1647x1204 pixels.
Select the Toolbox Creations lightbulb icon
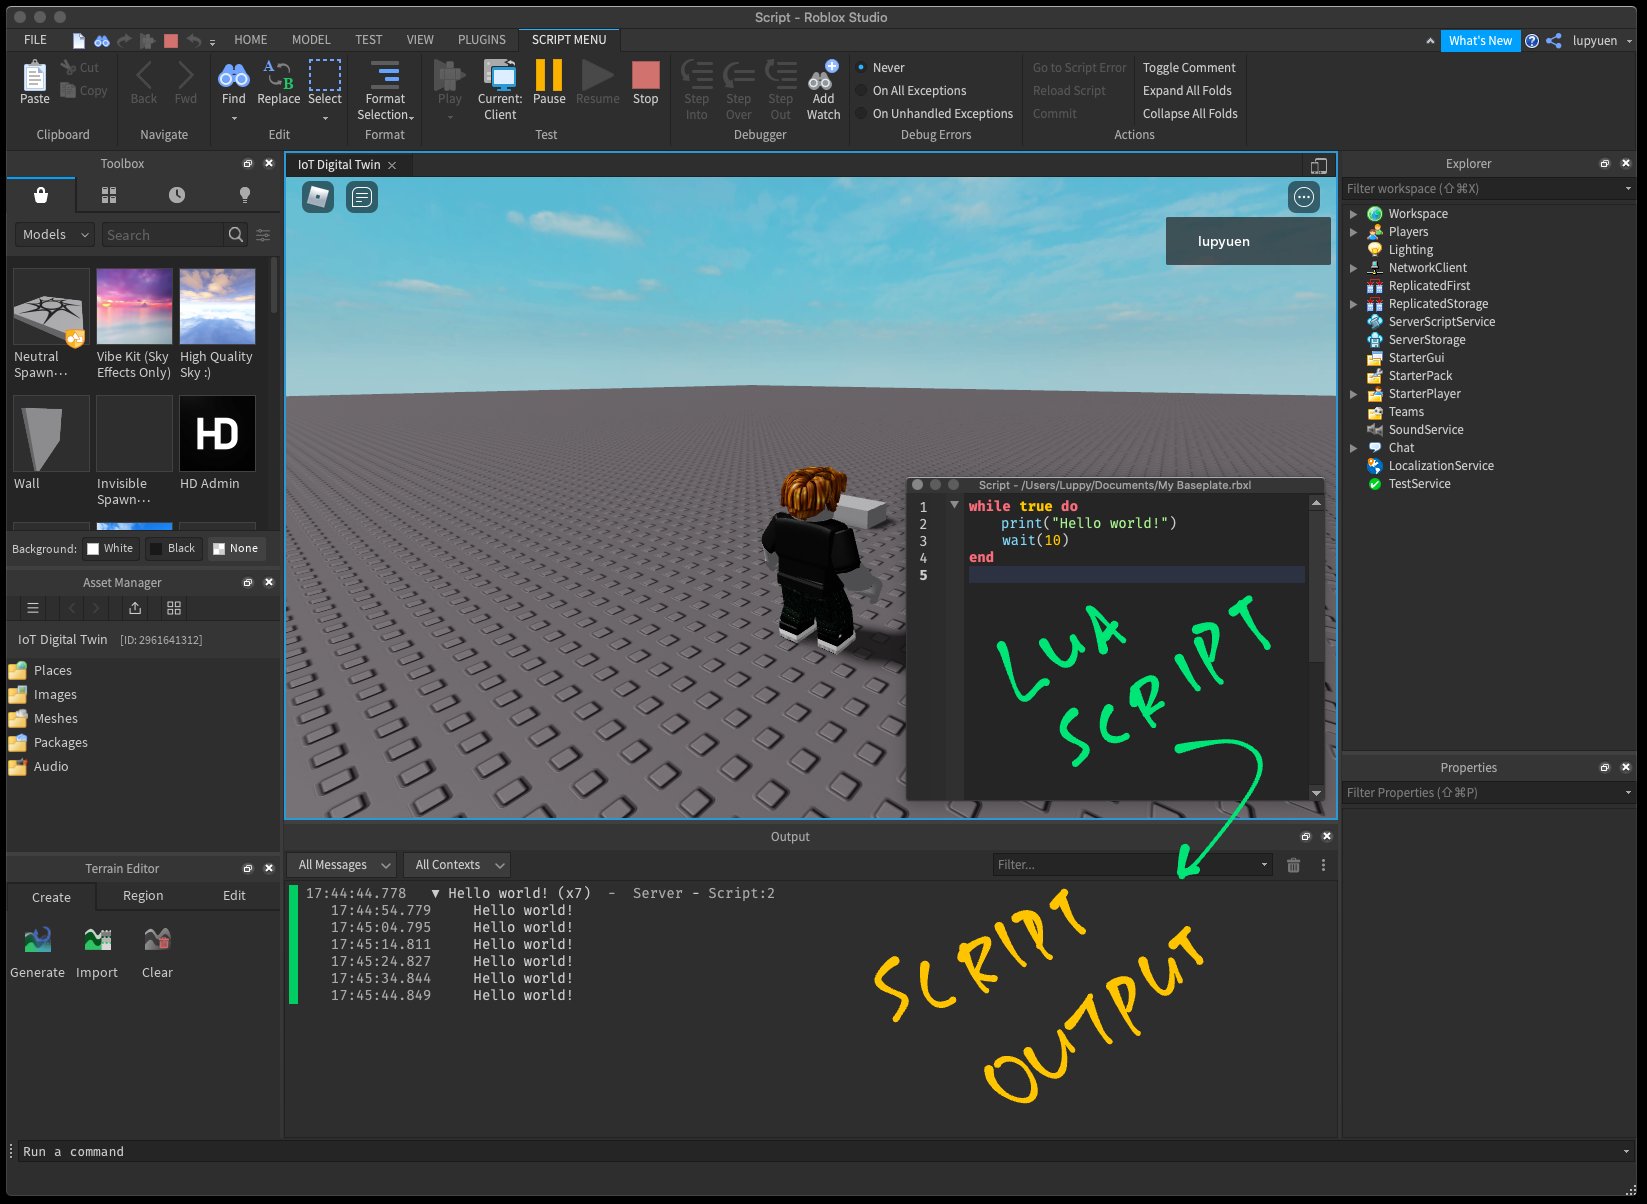245,195
